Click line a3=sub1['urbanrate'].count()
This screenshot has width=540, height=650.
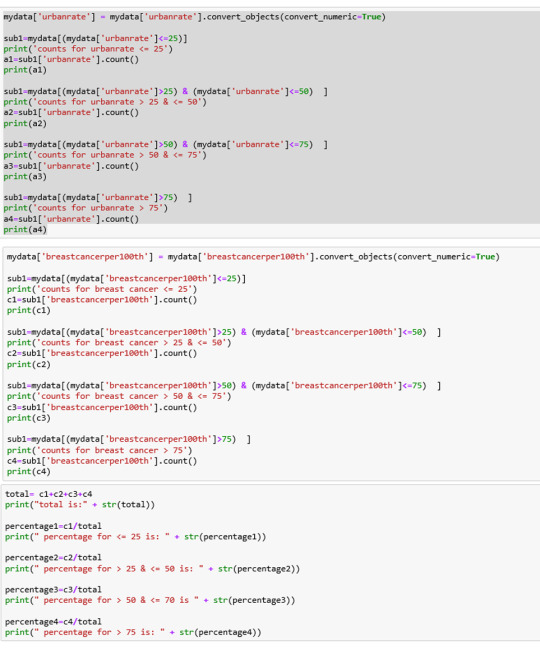click(71, 166)
